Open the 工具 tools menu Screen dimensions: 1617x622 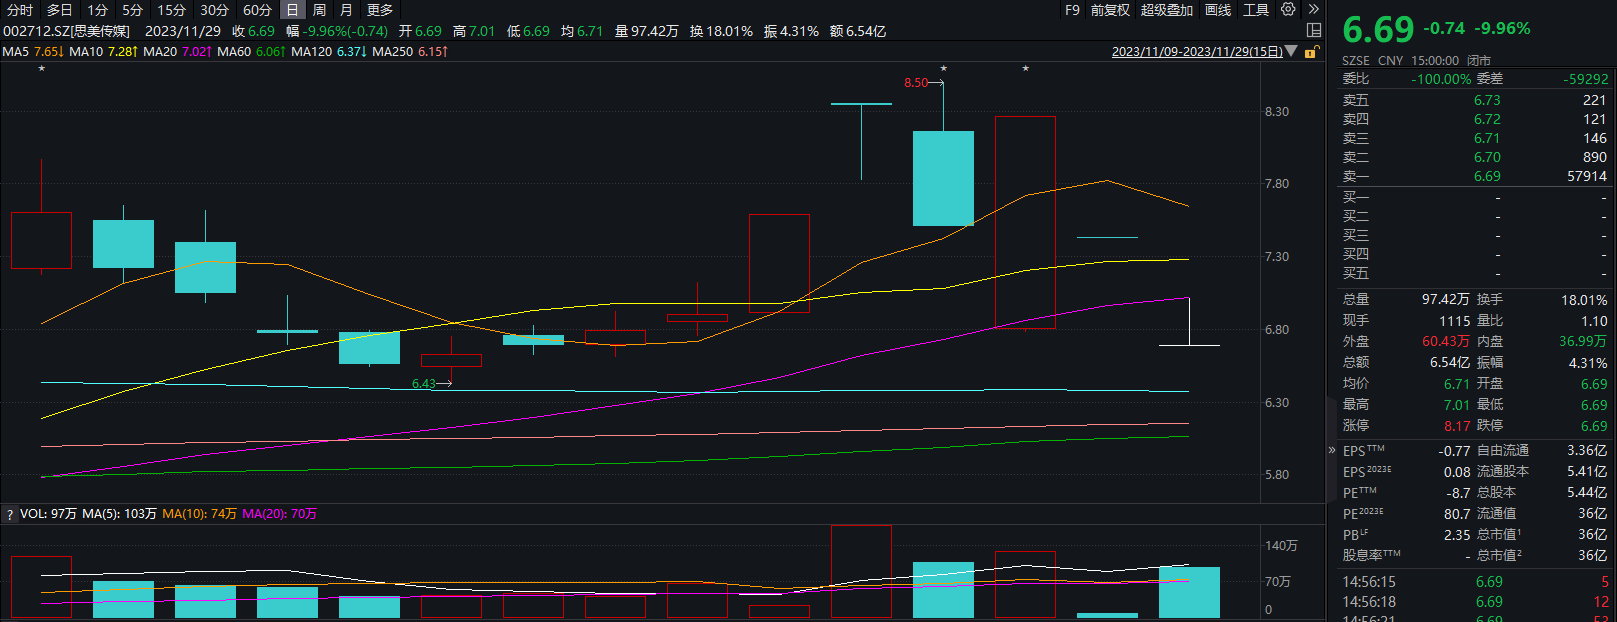1256,10
